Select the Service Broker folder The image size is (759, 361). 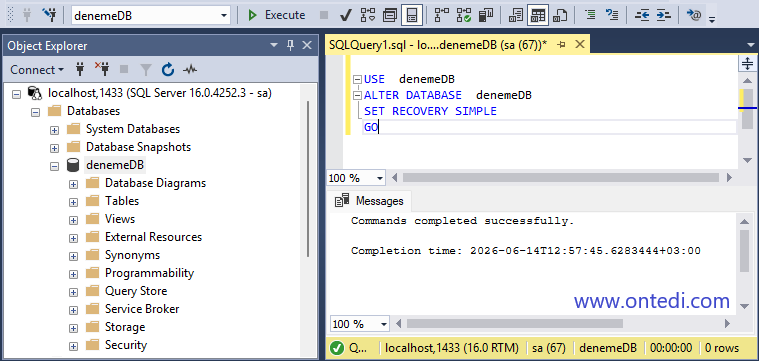[x=142, y=309]
